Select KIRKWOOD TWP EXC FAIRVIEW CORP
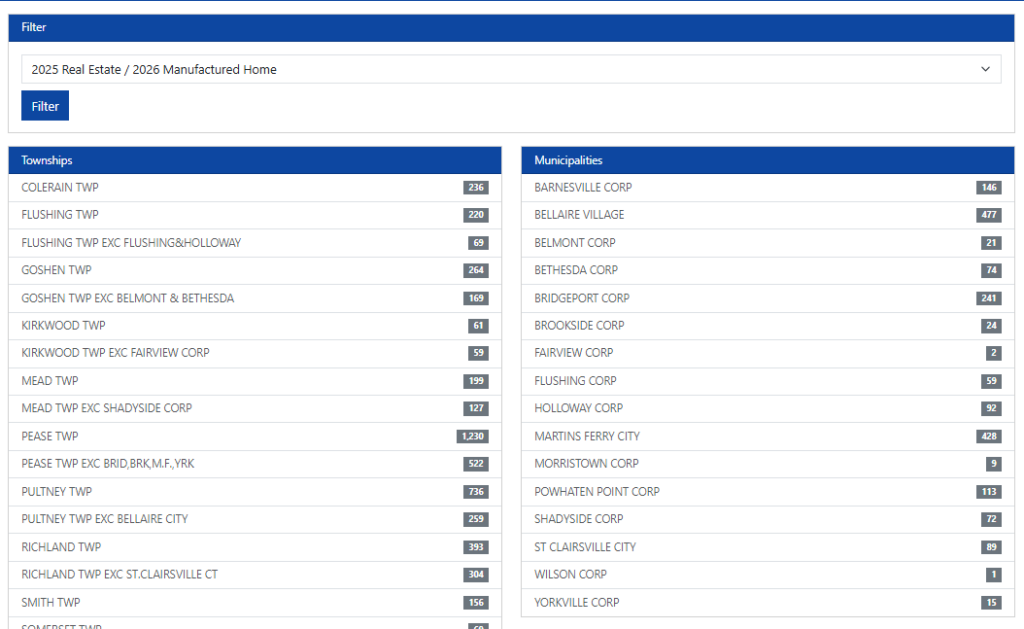This screenshot has width=1024, height=629. tap(115, 353)
